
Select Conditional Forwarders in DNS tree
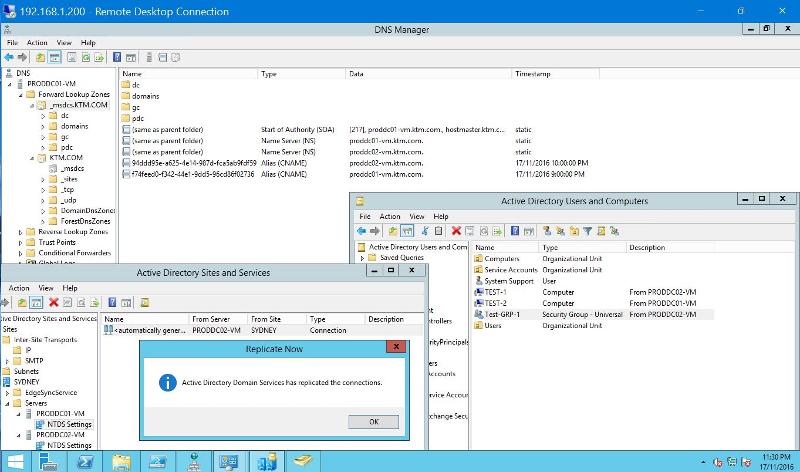tap(74, 253)
